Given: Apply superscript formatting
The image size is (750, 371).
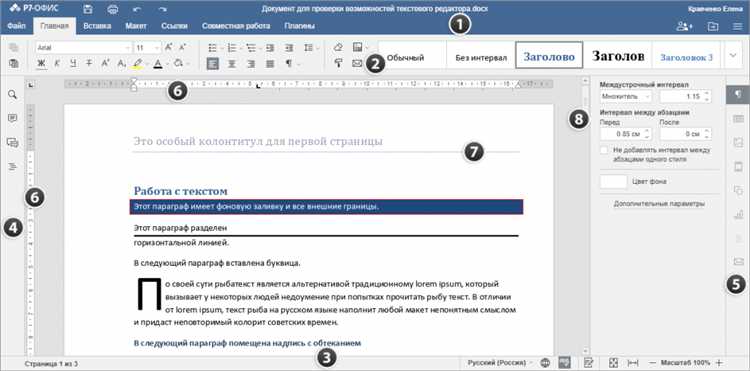Looking at the screenshot, I should pyautogui.click(x=106, y=63).
